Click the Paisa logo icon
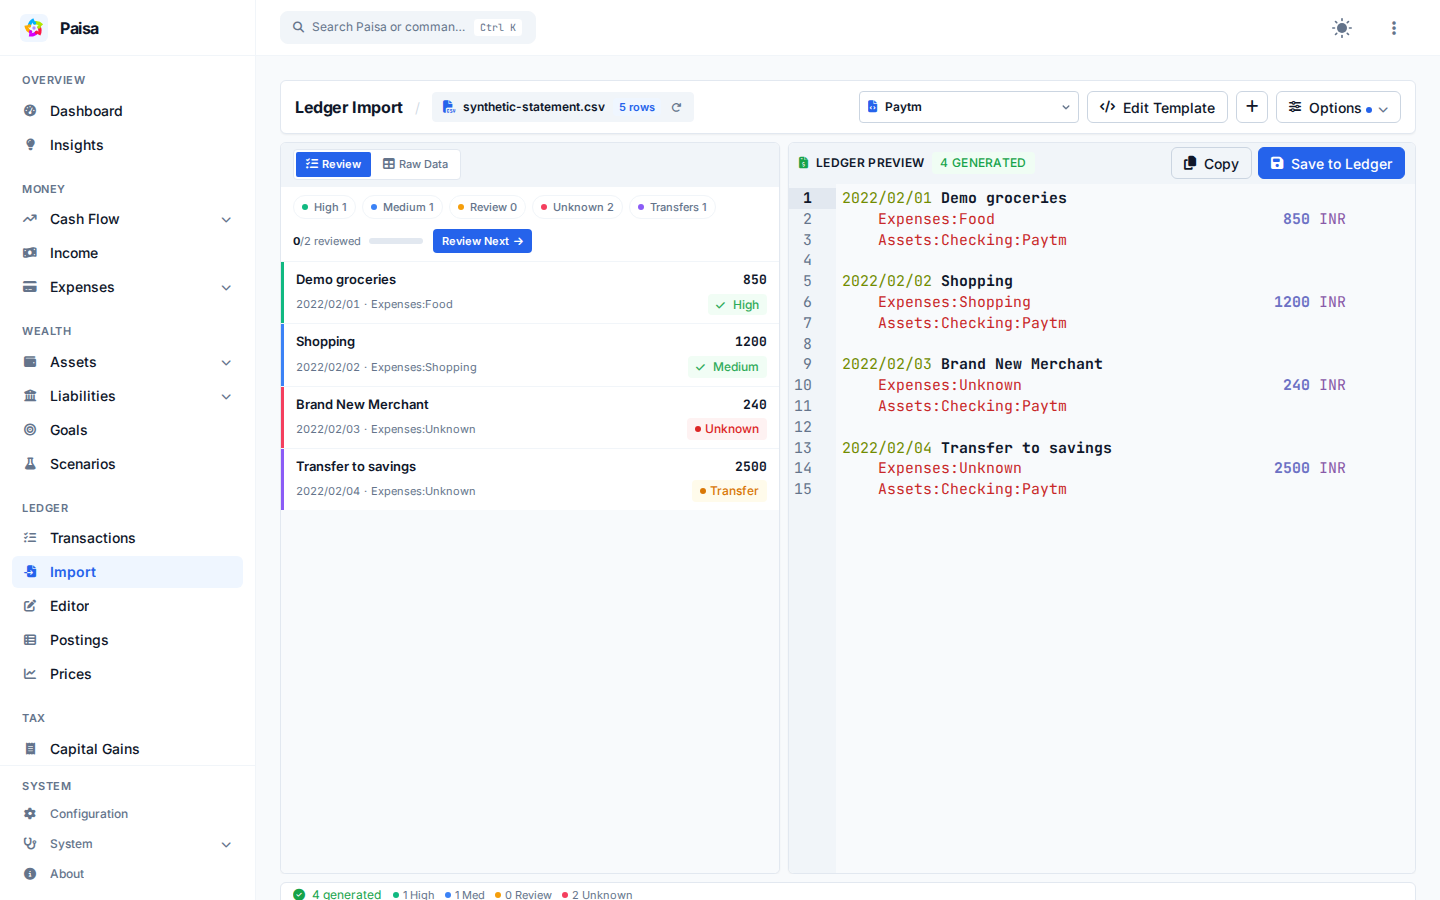This screenshot has height=900, width=1440. click(34, 28)
